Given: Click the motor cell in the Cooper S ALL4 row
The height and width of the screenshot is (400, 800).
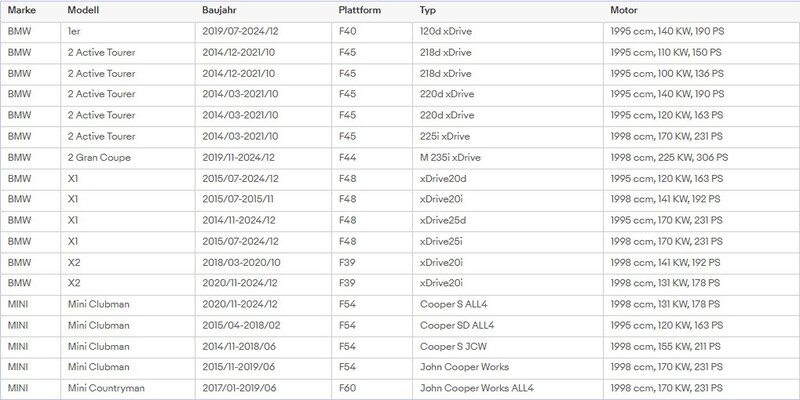Looking at the screenshot, I should (x=665, y=304).
